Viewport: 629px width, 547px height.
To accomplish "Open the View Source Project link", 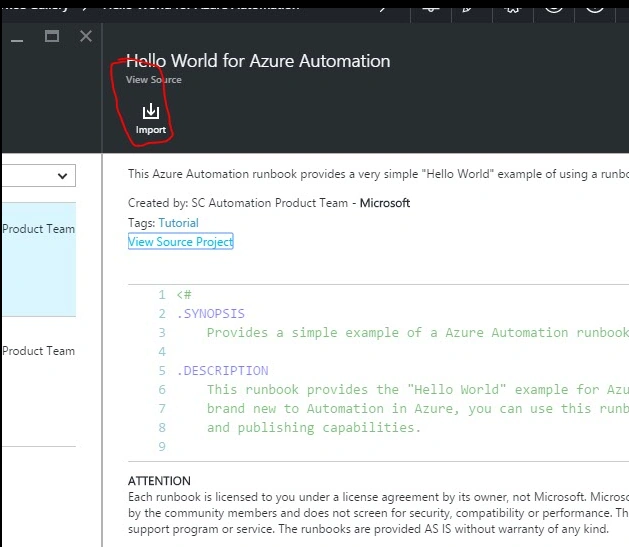I will 181,241.
